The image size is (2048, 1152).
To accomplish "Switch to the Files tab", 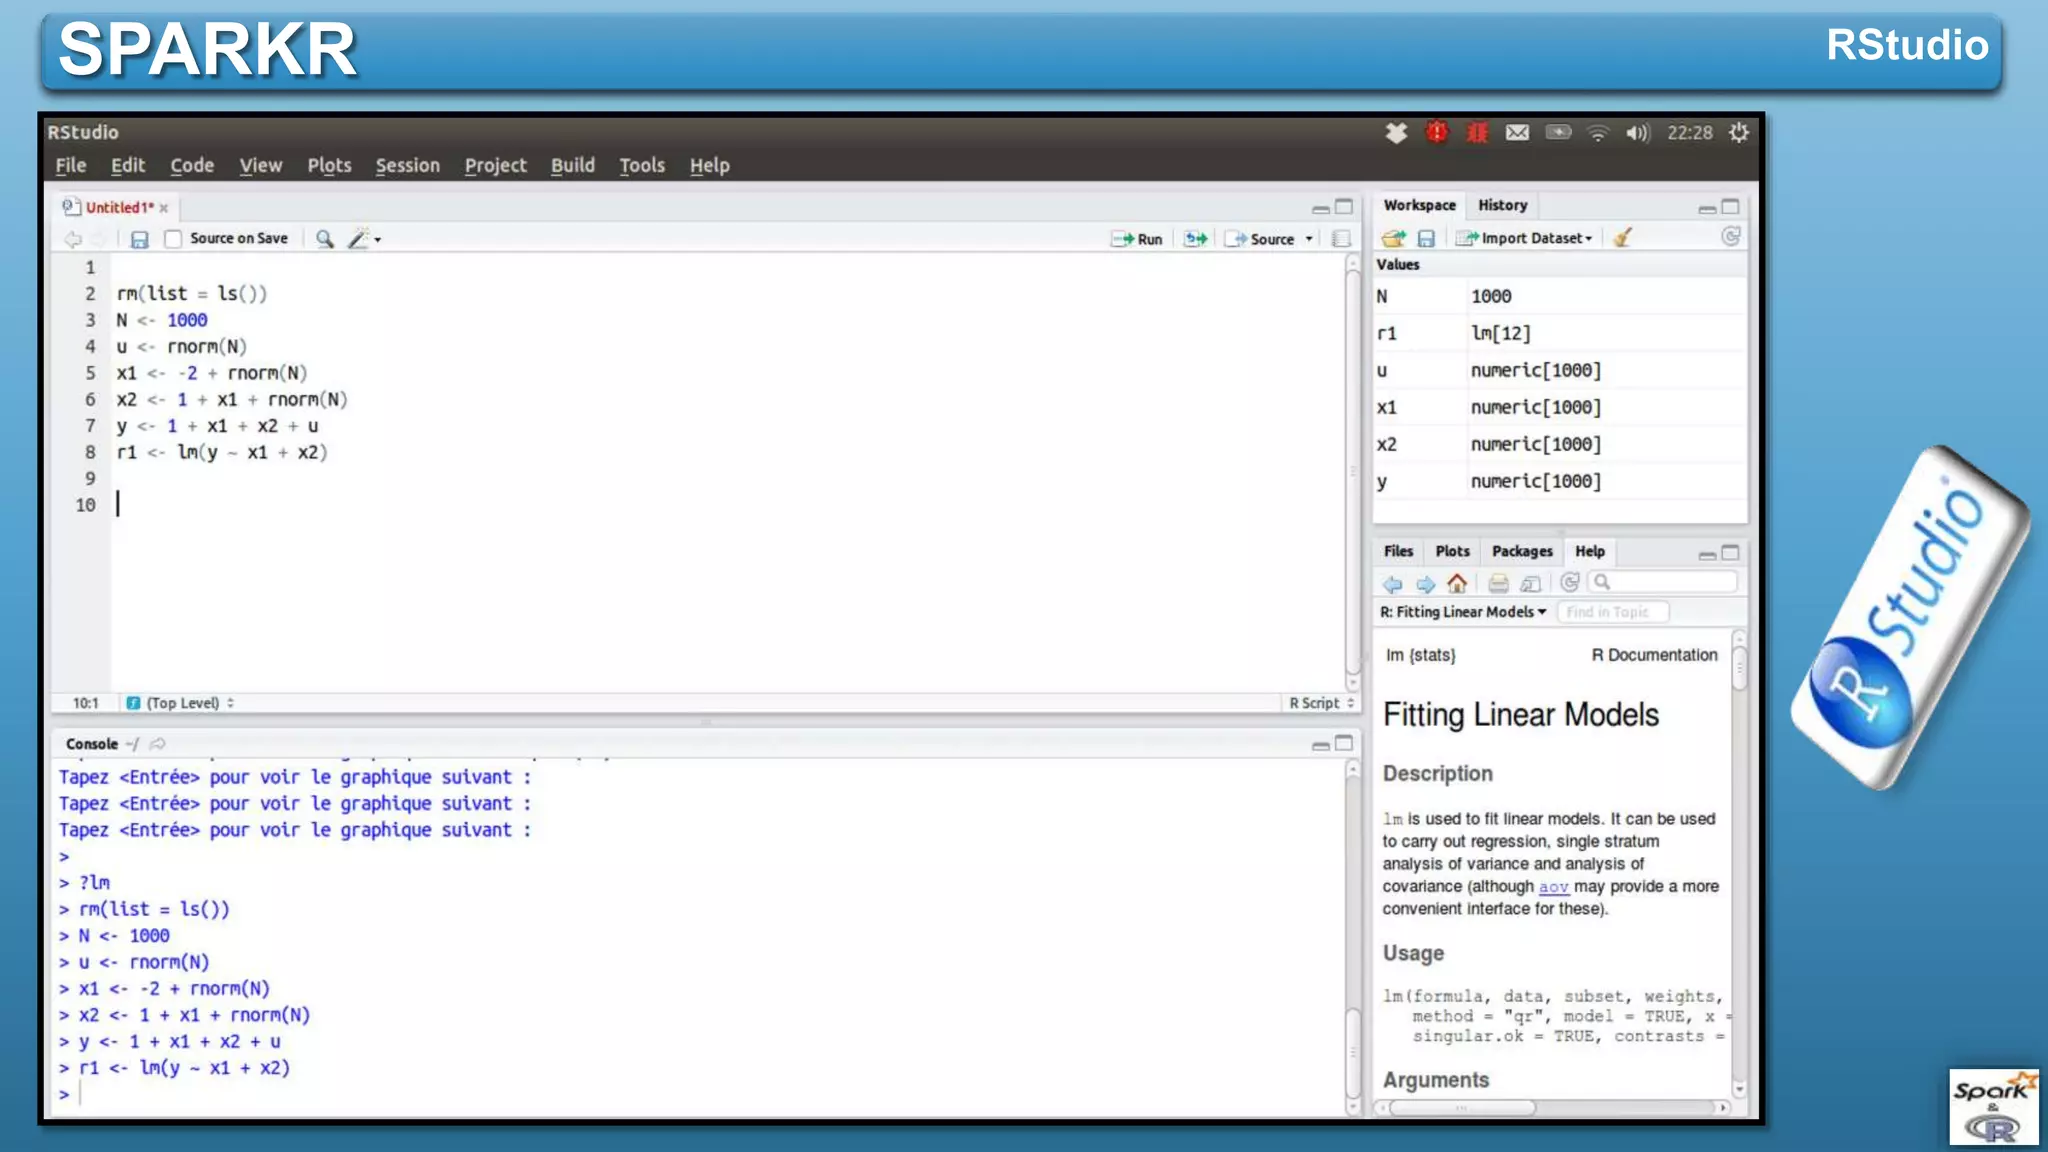I will click(x=1398, y=551).
